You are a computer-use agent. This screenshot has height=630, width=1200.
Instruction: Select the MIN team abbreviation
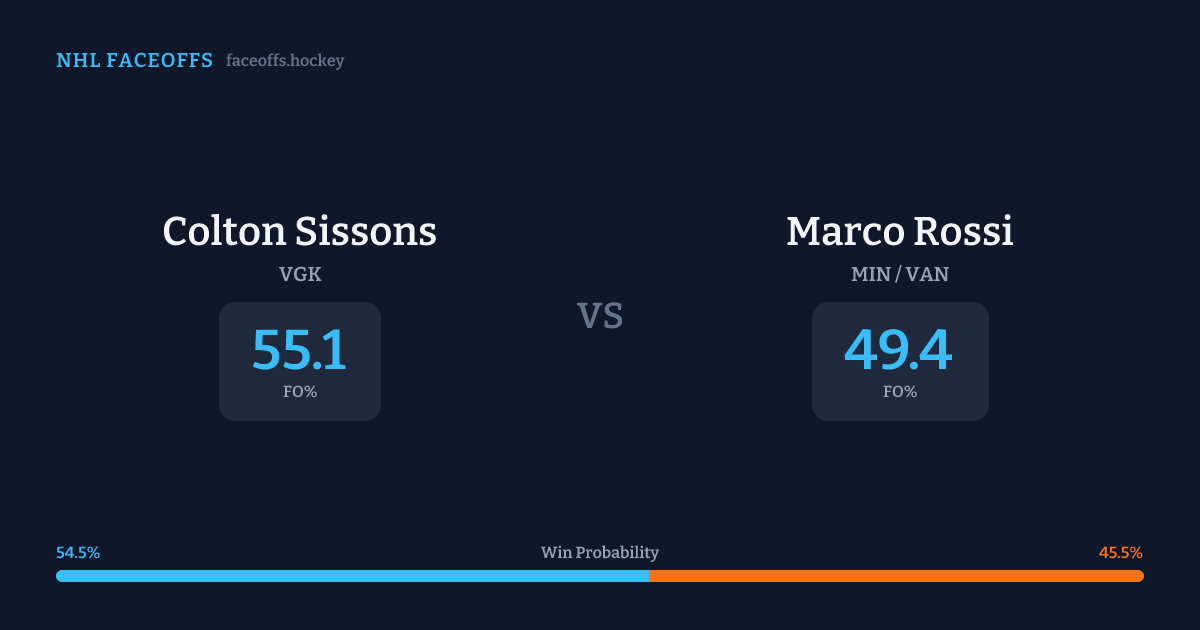(870, 274)
